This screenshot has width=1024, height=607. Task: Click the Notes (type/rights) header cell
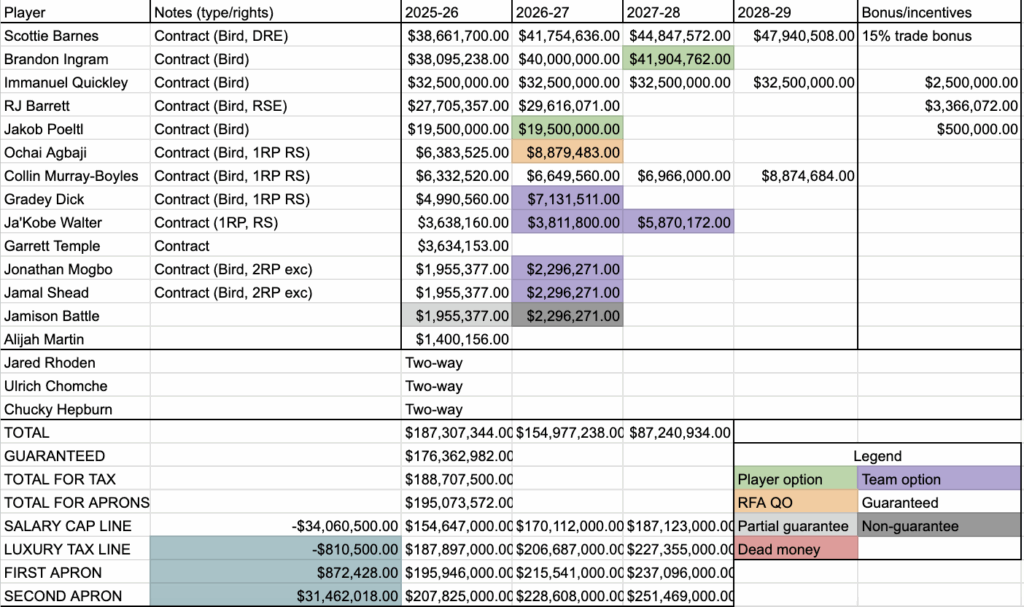(276, 12)
